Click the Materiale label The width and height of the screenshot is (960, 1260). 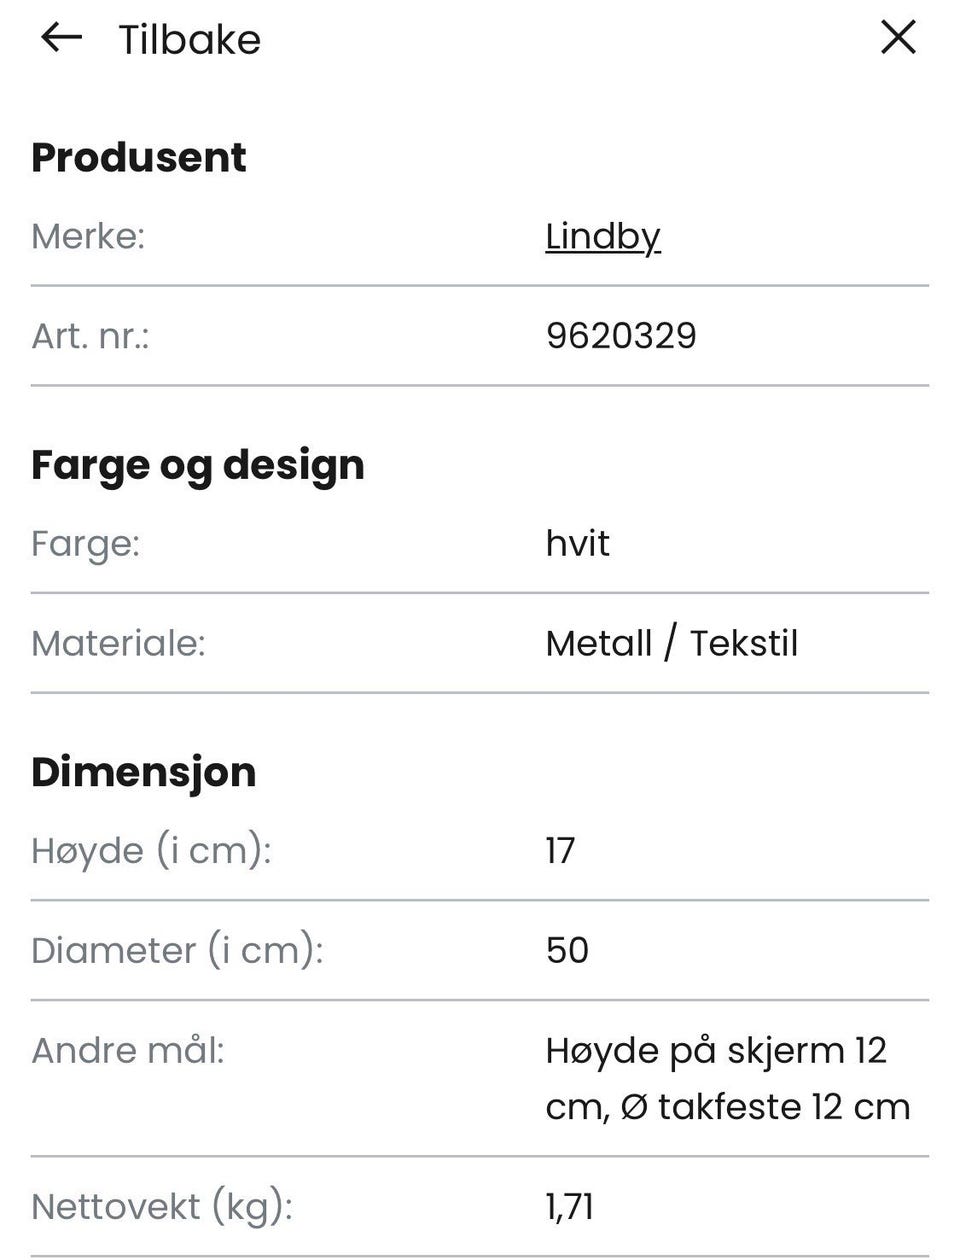(118, 643)
